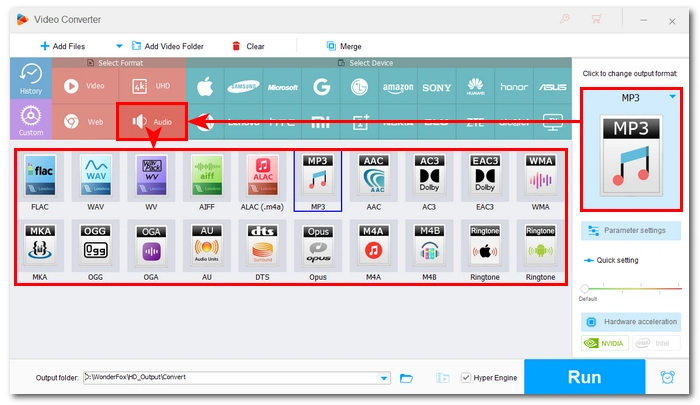Choose the WAV format icon
Viewport: 700px width, 405px height.
(x=96, y=176)
